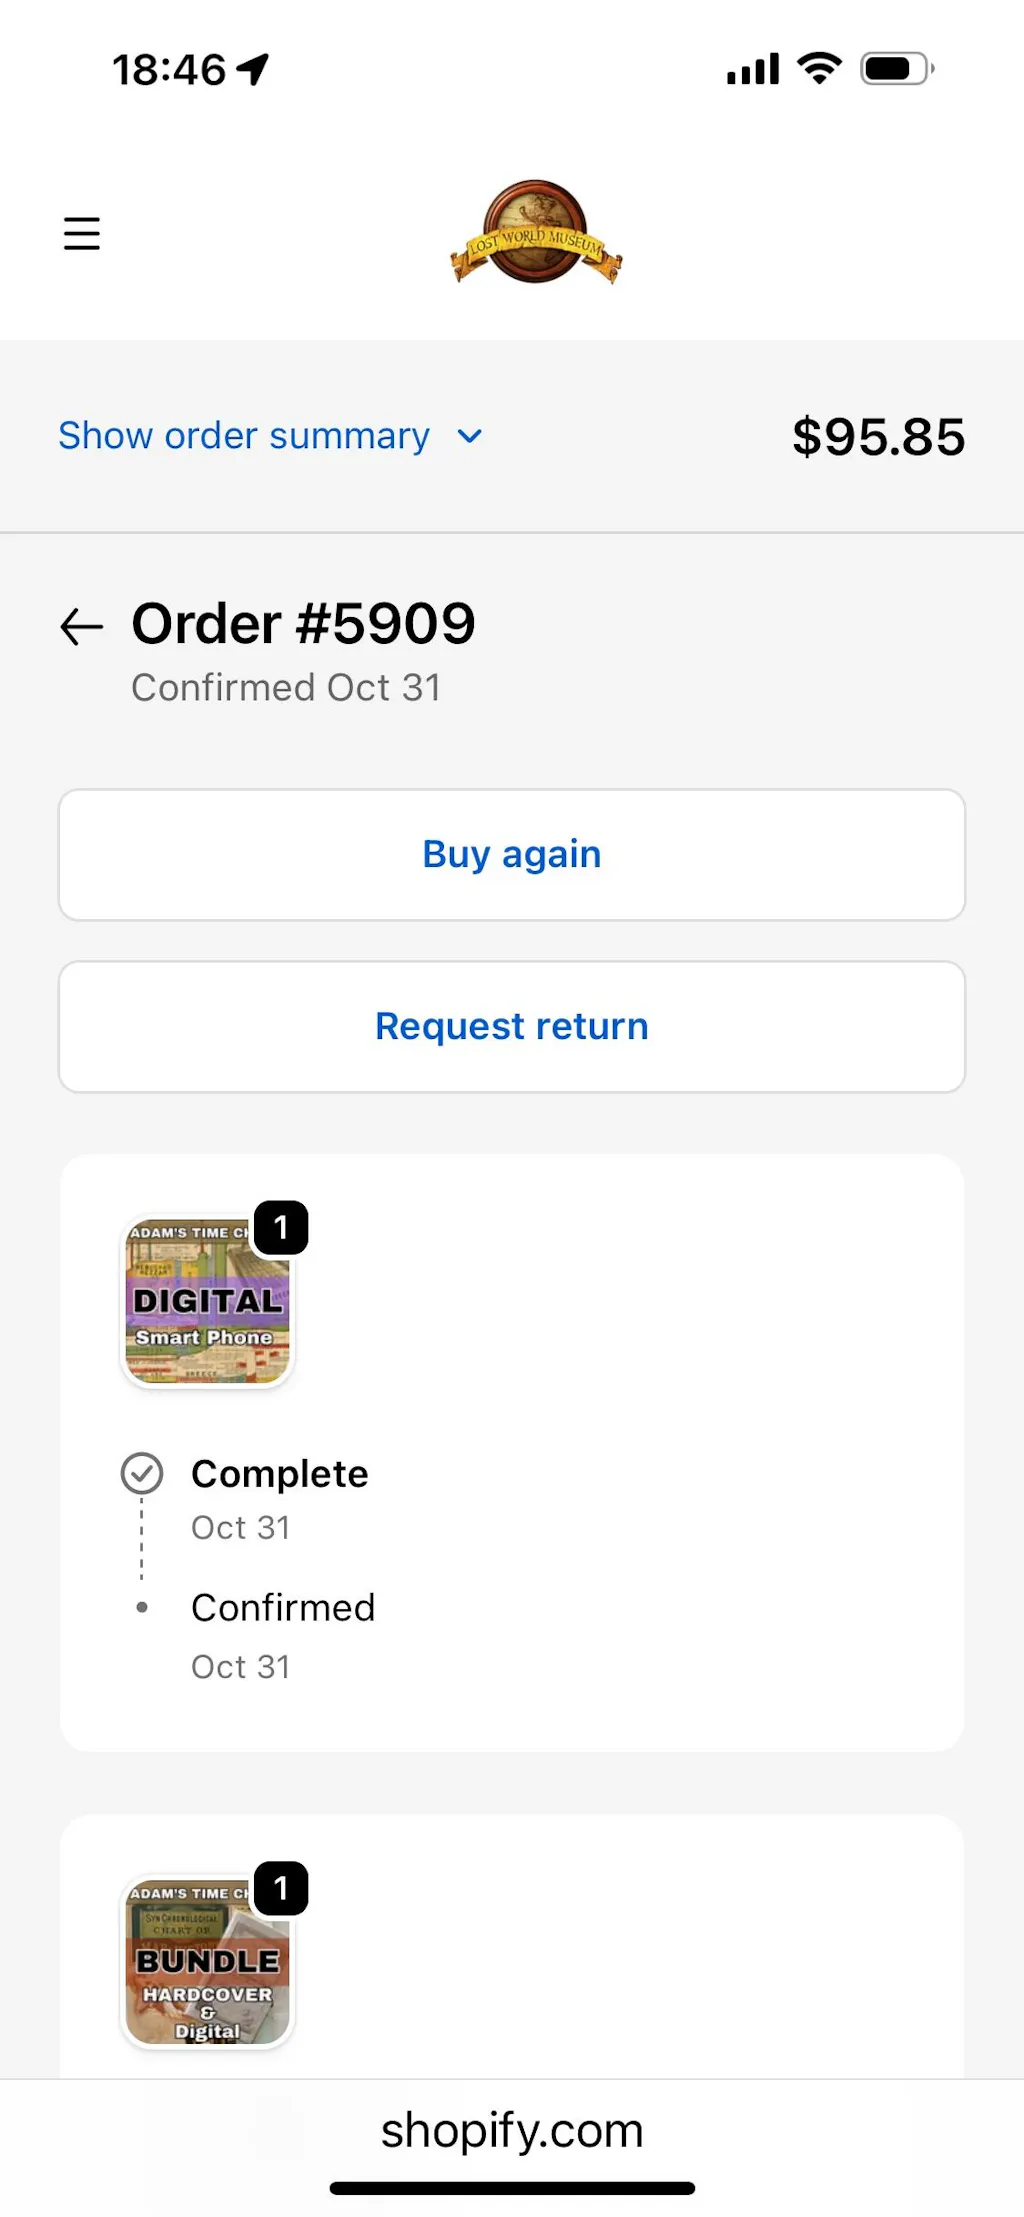Click Show order summary text

(x=244, y=436)
